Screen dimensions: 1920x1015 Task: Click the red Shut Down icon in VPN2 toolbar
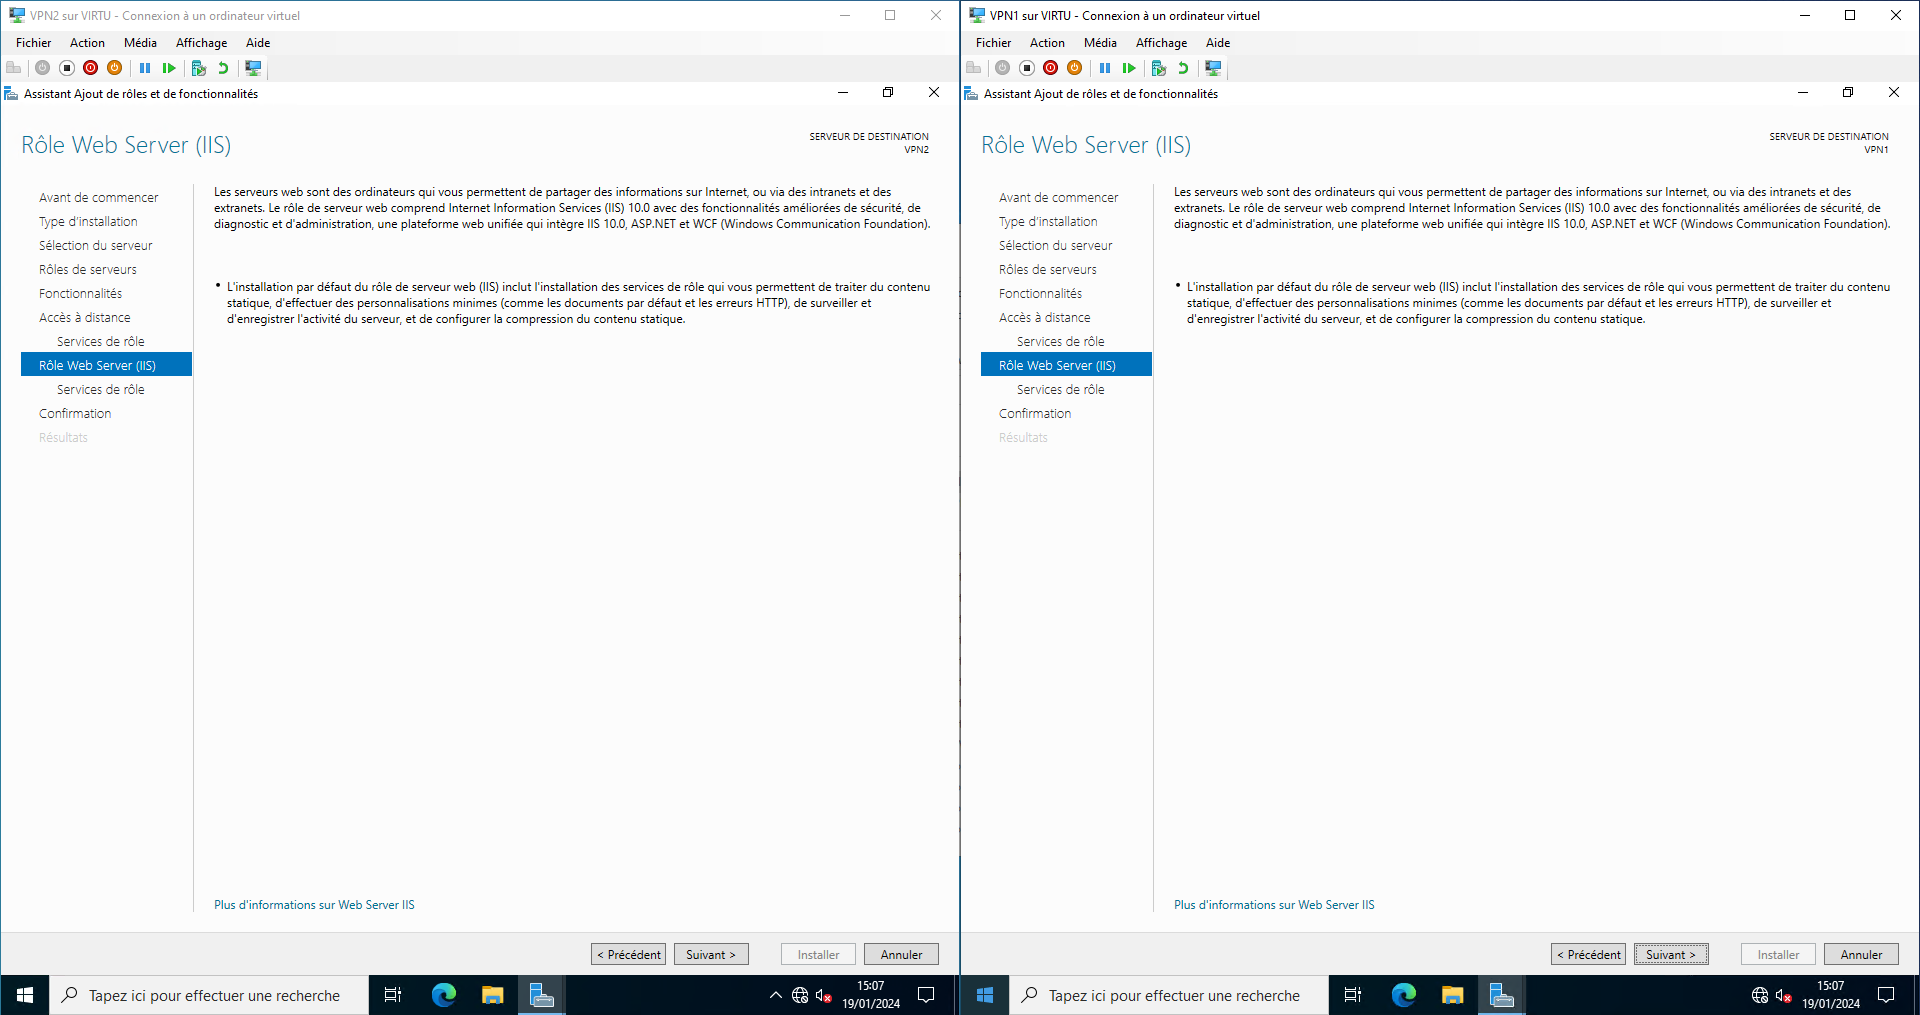(91, 68)
